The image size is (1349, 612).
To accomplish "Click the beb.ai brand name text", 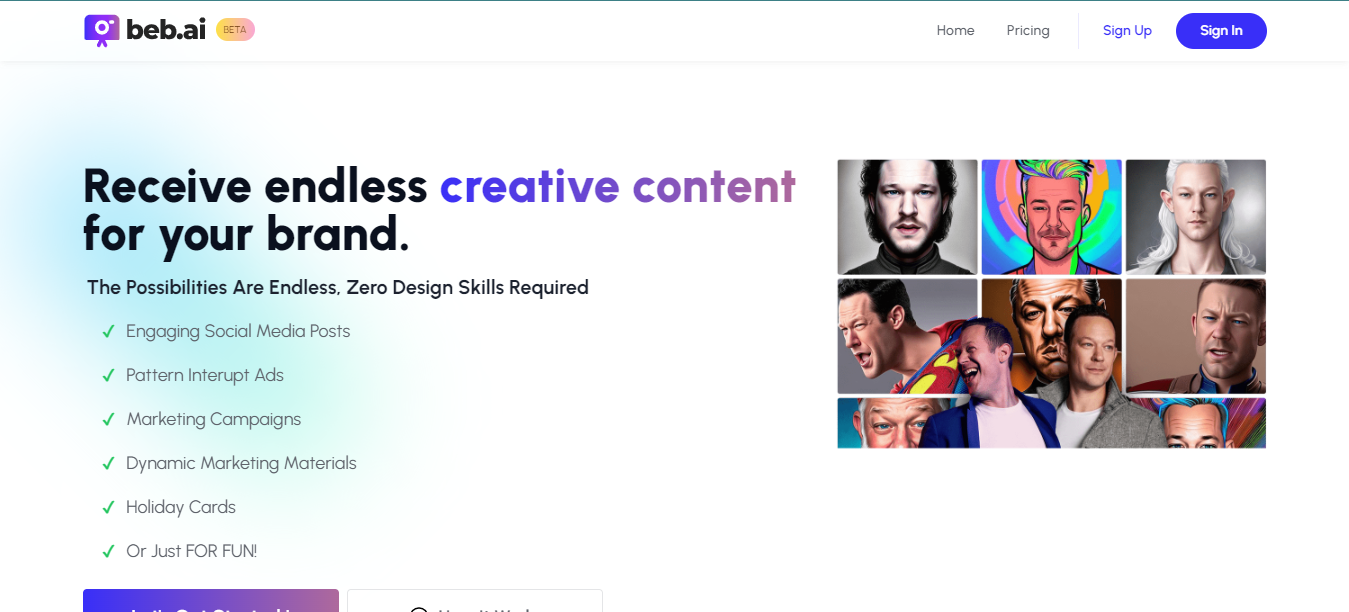I will click(x=166, y=30).
